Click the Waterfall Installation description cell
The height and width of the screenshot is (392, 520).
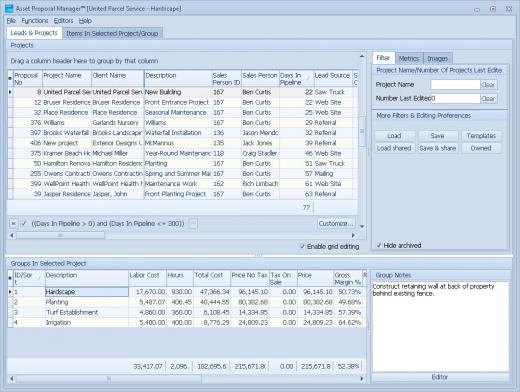pyautogui.click(x=178, y=133)
